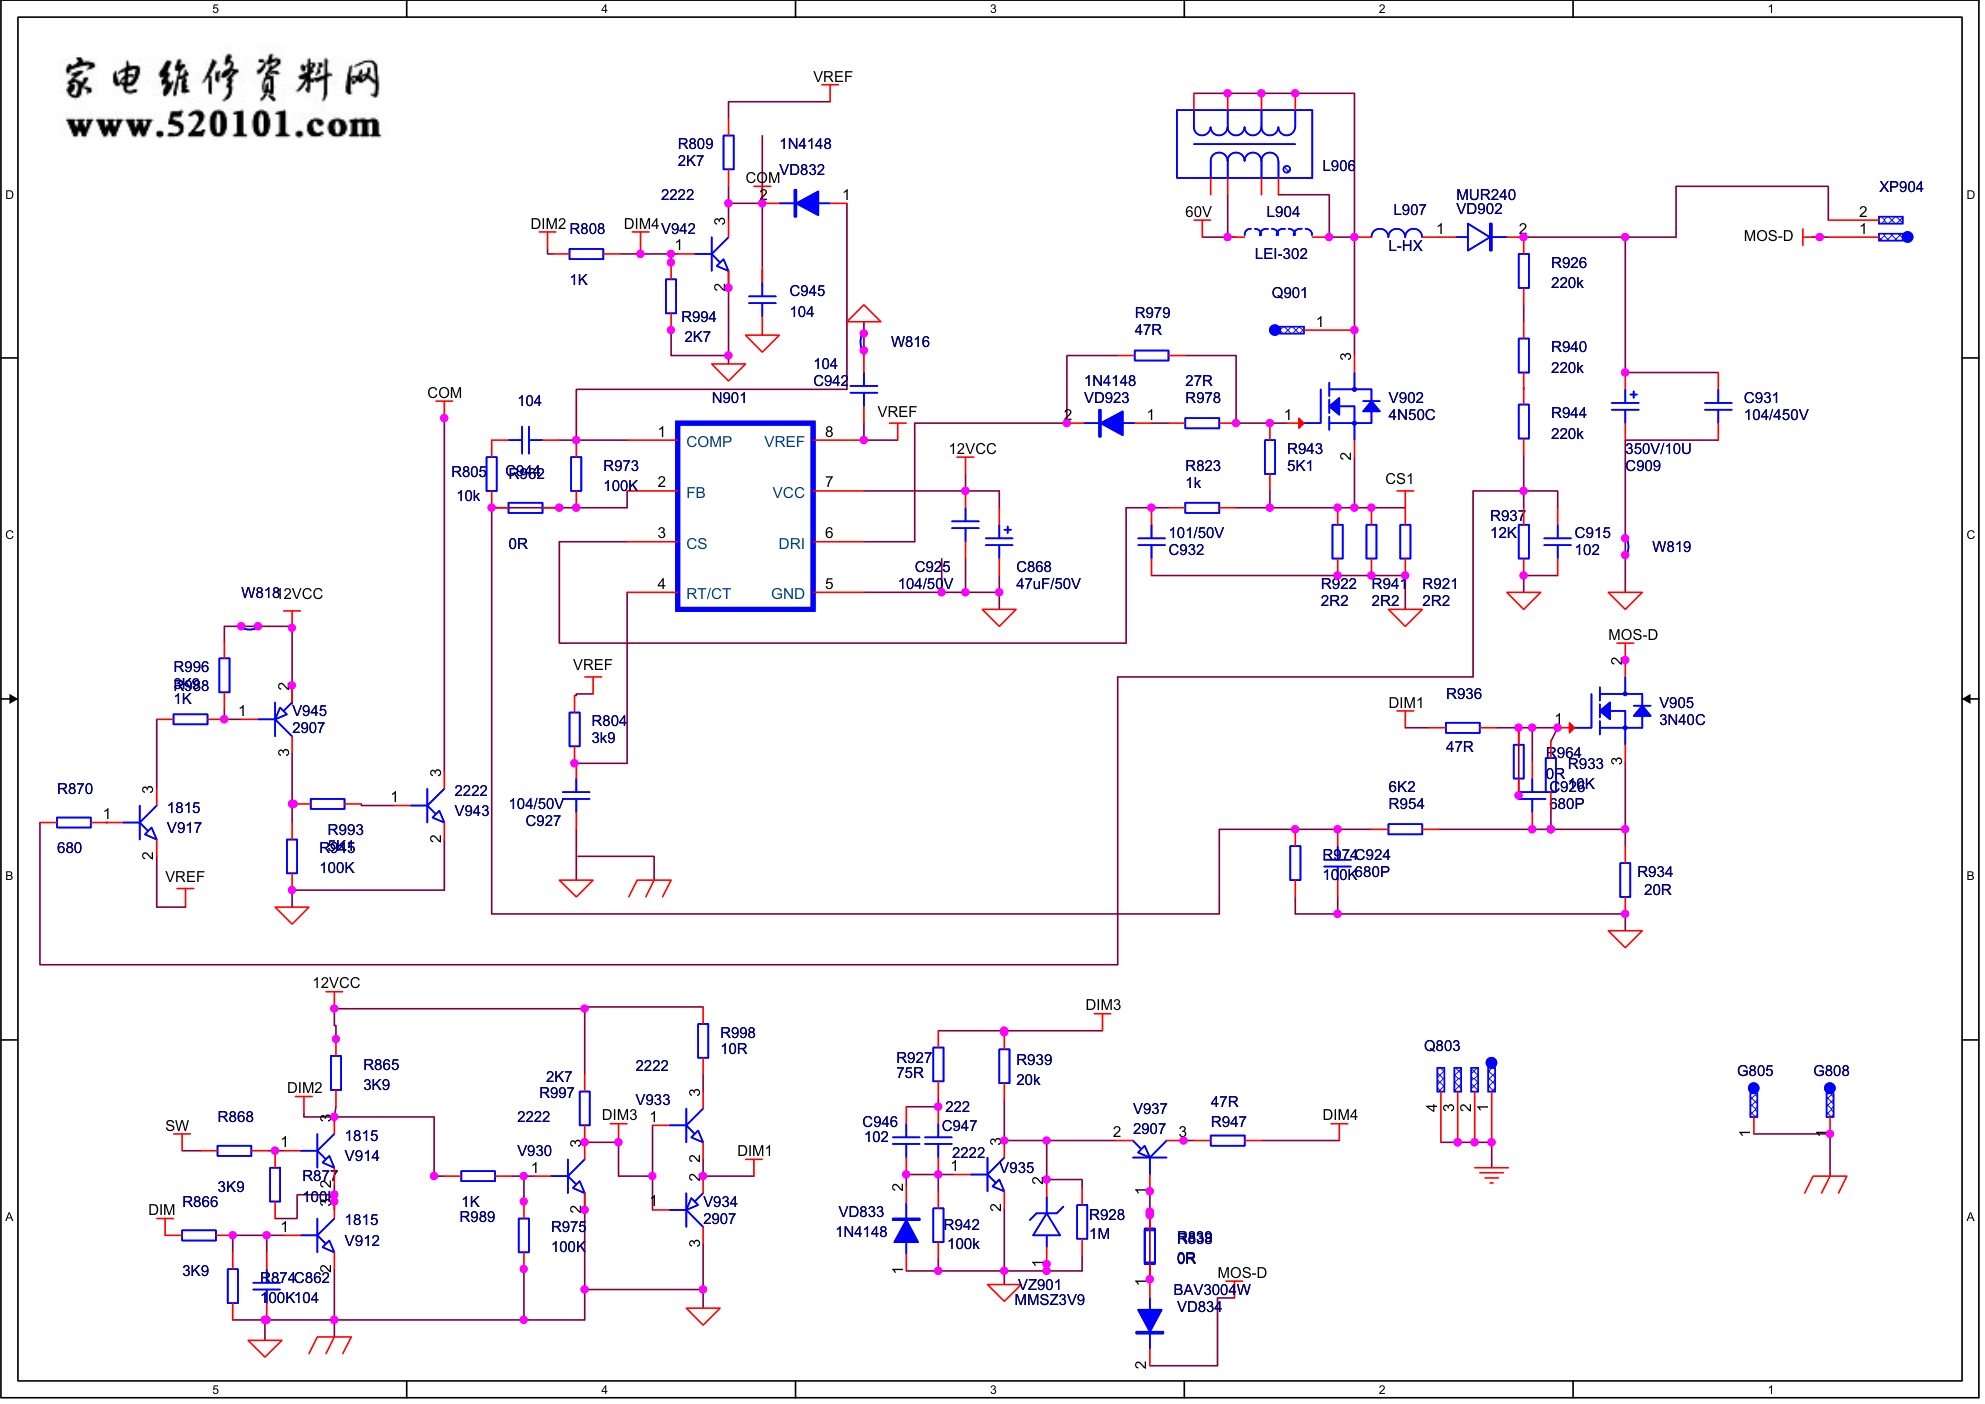Screen dimensions: 1985x1404
Task: Click the VD834 BAV3004W diode symbol
Action: (x=1150, y=1320)
